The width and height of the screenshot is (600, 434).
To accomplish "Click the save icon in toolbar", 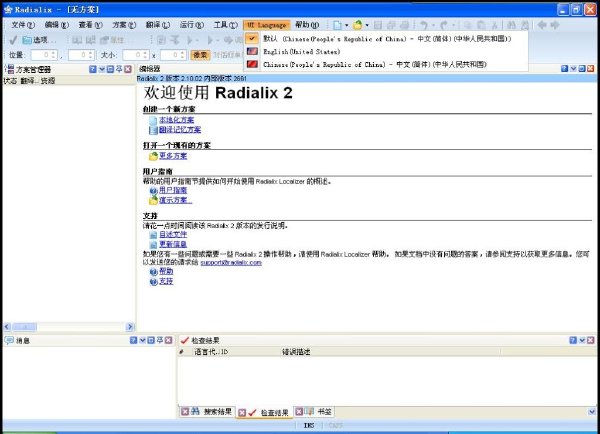I will coord(378,25).
